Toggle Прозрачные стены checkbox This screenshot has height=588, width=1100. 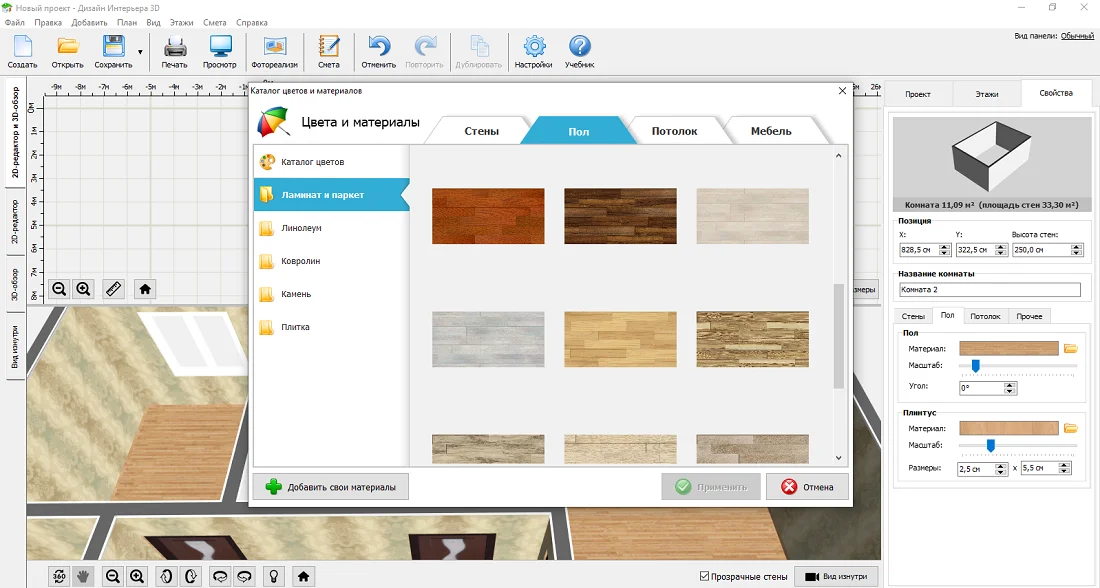(x=706, y=576)
